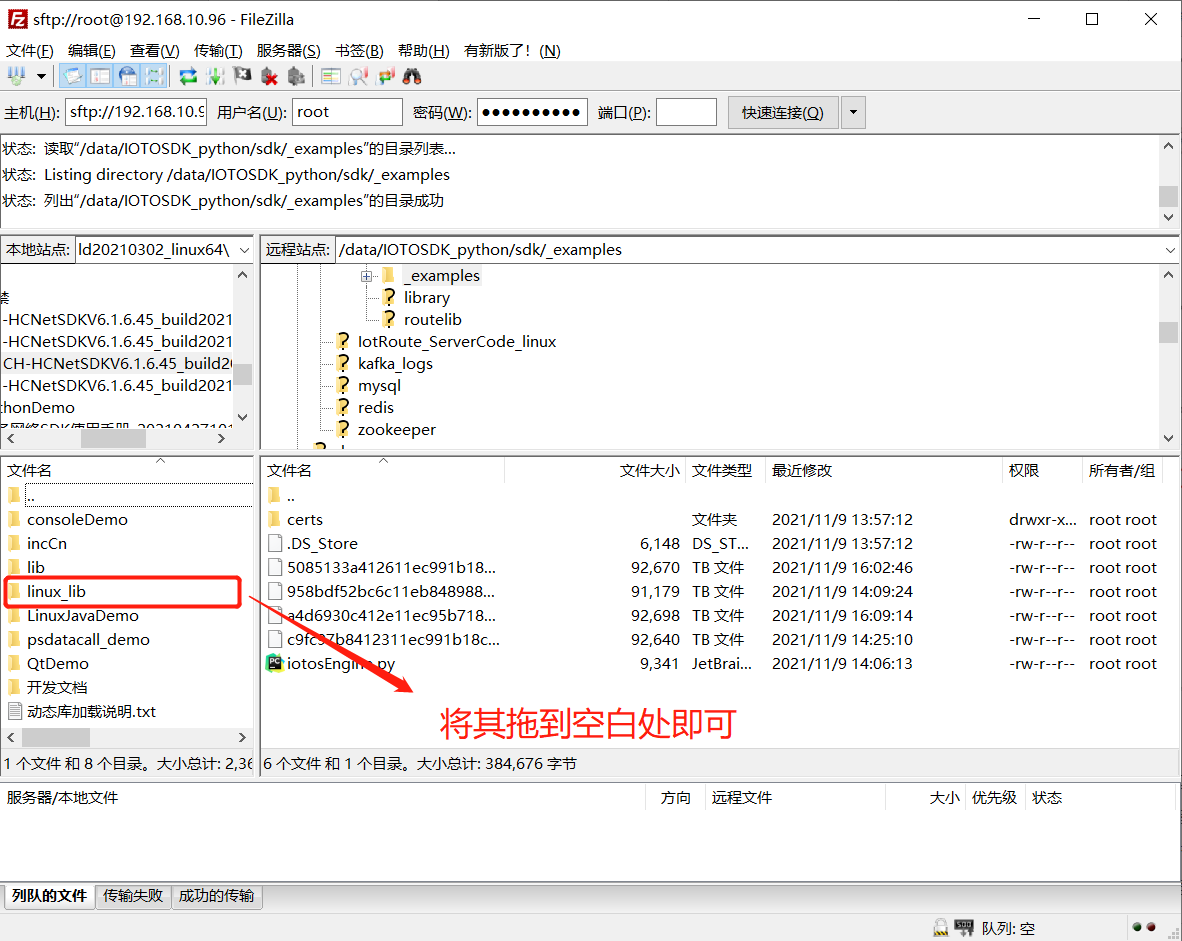Click the process queue toolbar icon
This screenshot has height=941, width=1182.
coord(215,76)
